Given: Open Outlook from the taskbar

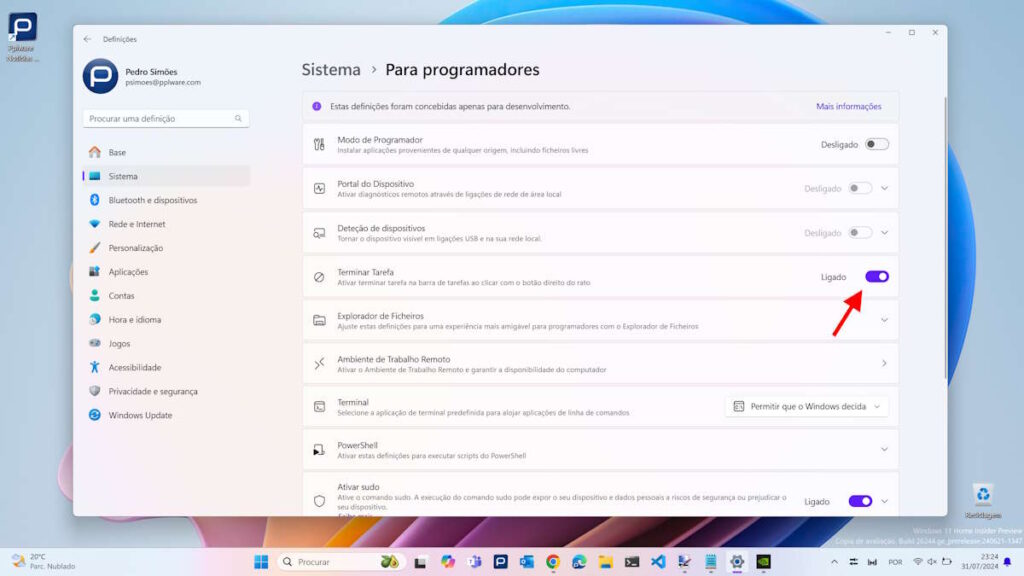Looking at the screenshot, I should click(x=526, y=562).
